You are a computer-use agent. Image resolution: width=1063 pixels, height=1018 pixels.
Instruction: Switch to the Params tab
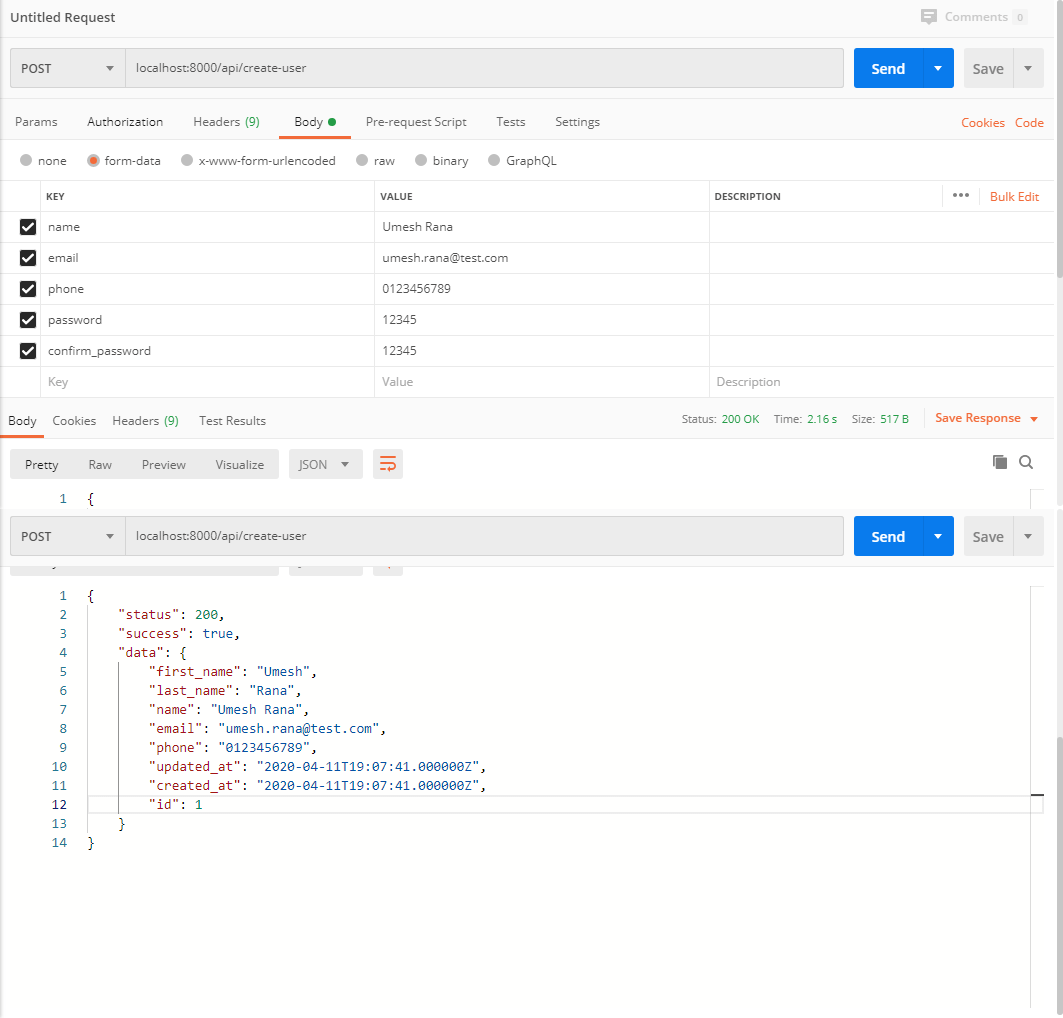coord(36,122)
